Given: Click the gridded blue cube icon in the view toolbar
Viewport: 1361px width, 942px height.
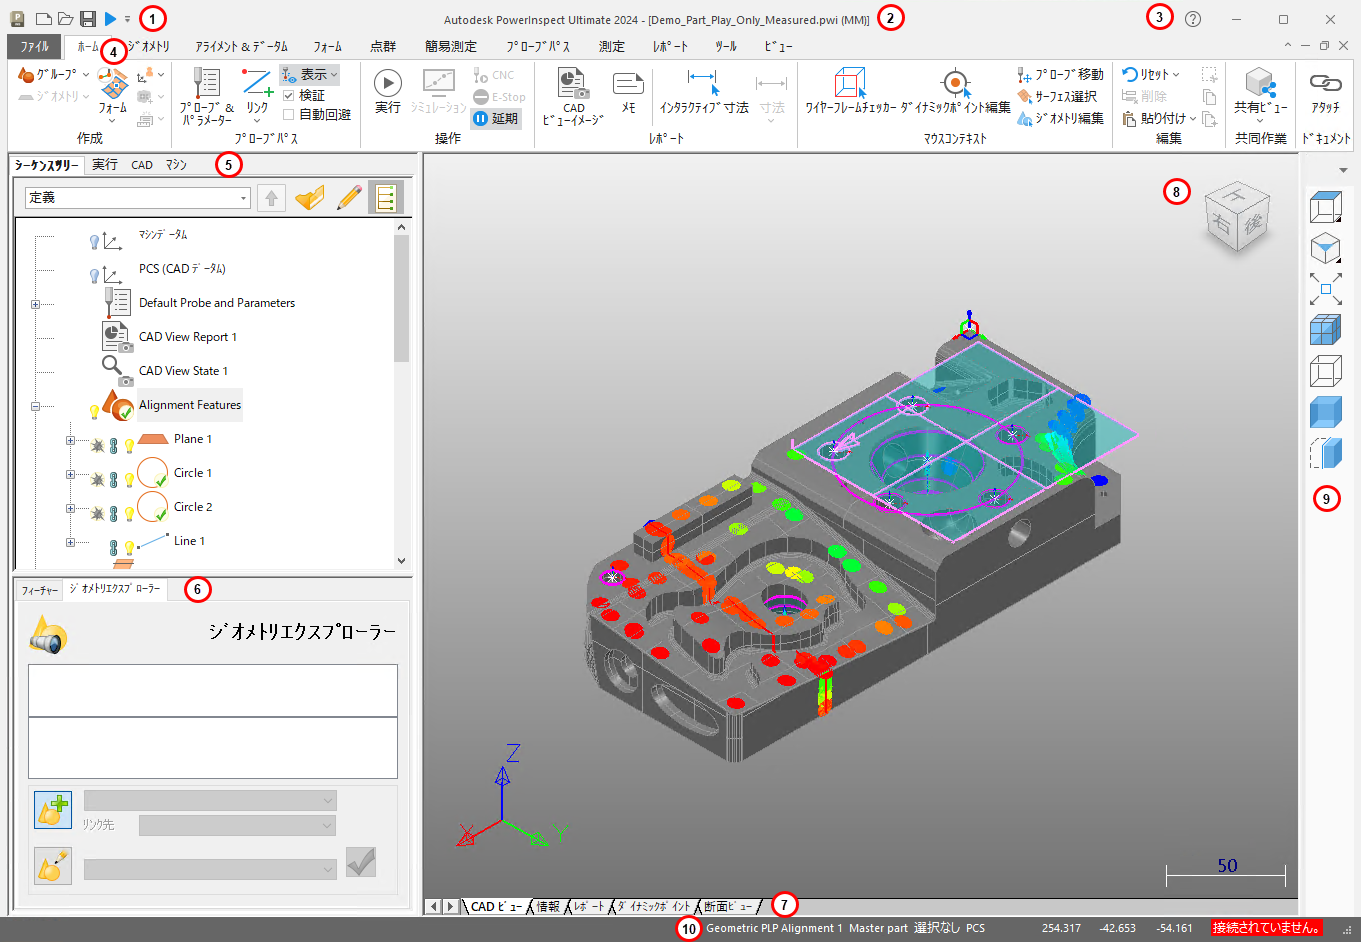Looking at the screenshot, I should pyautogui.click(x=1325, y=330).
